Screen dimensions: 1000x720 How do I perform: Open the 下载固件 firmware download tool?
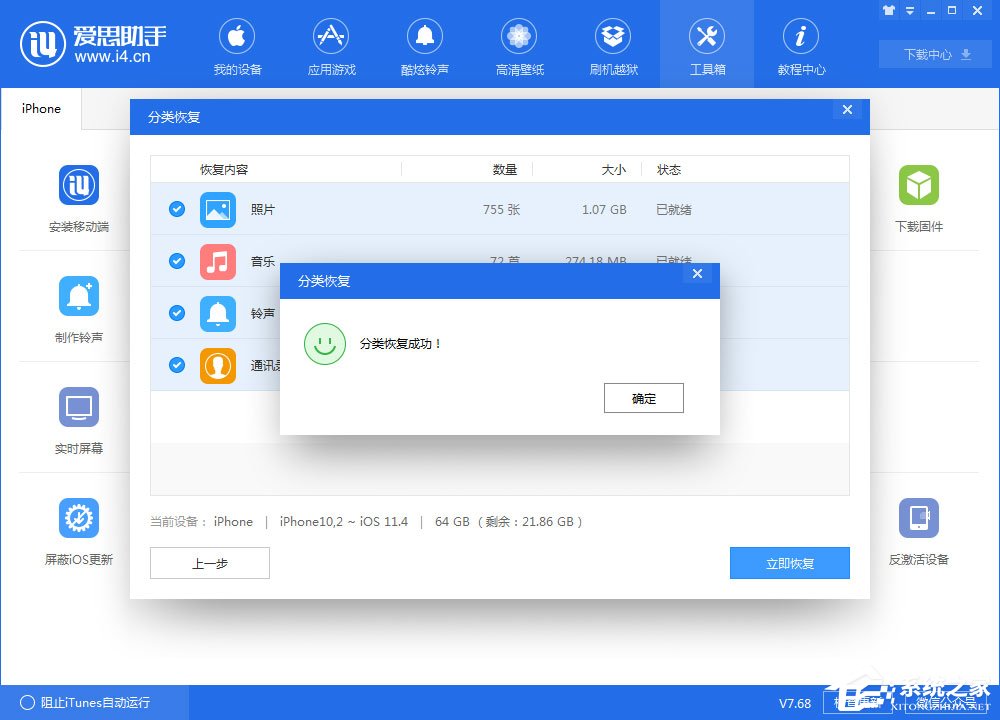pyautogui.click(x=919, y=198)
